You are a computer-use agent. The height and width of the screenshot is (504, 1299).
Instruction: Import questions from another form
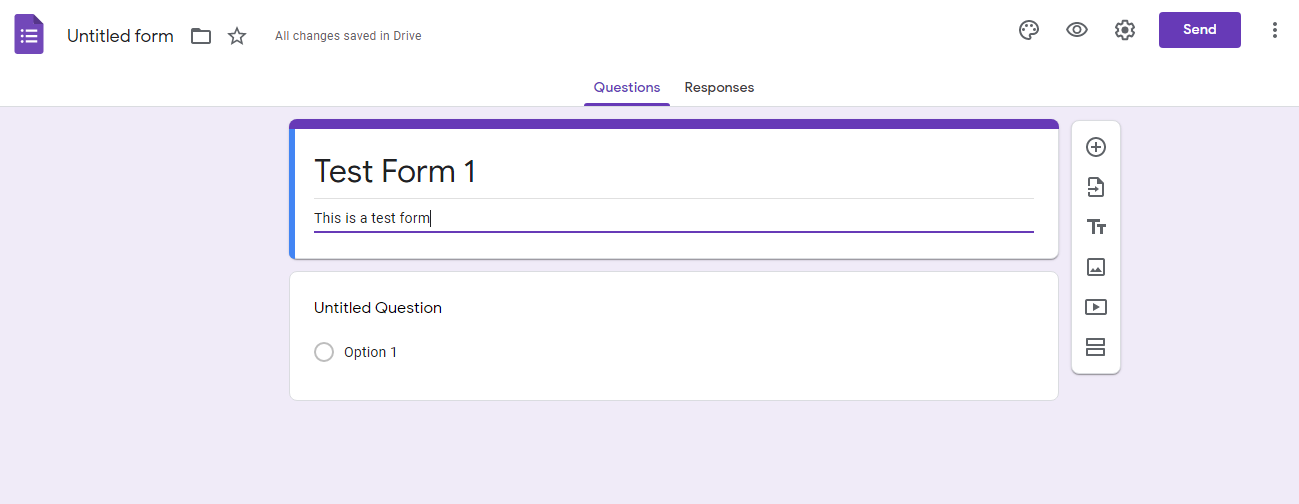[1096, 187]
